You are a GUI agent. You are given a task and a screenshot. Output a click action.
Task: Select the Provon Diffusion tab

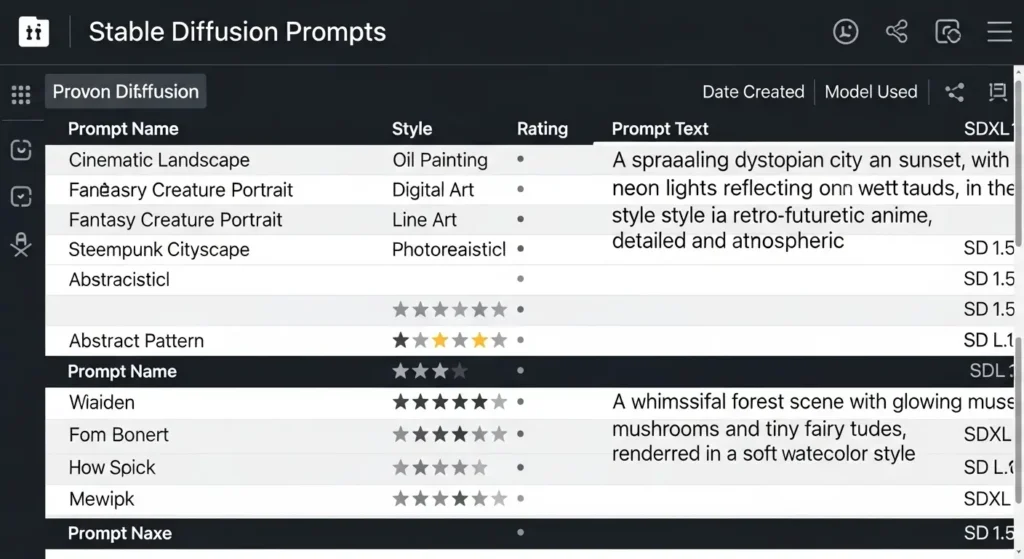[x=126, y=92]
